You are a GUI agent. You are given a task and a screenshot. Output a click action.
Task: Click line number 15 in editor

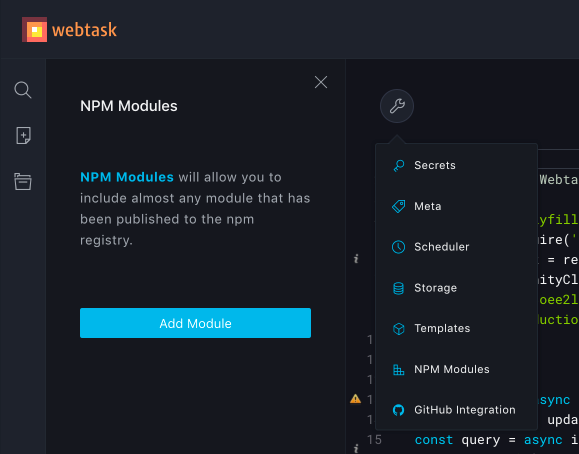click(x=374, y=440)
